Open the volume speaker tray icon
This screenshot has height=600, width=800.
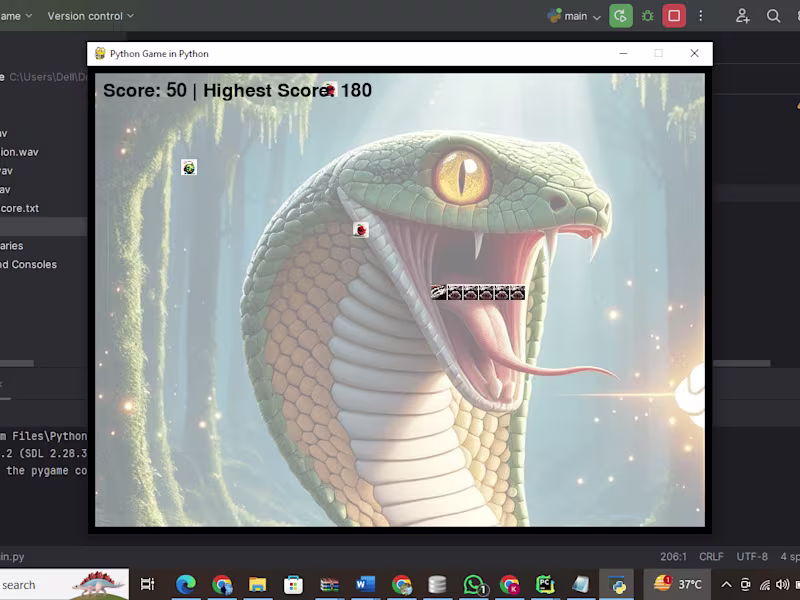click(782, 585)
